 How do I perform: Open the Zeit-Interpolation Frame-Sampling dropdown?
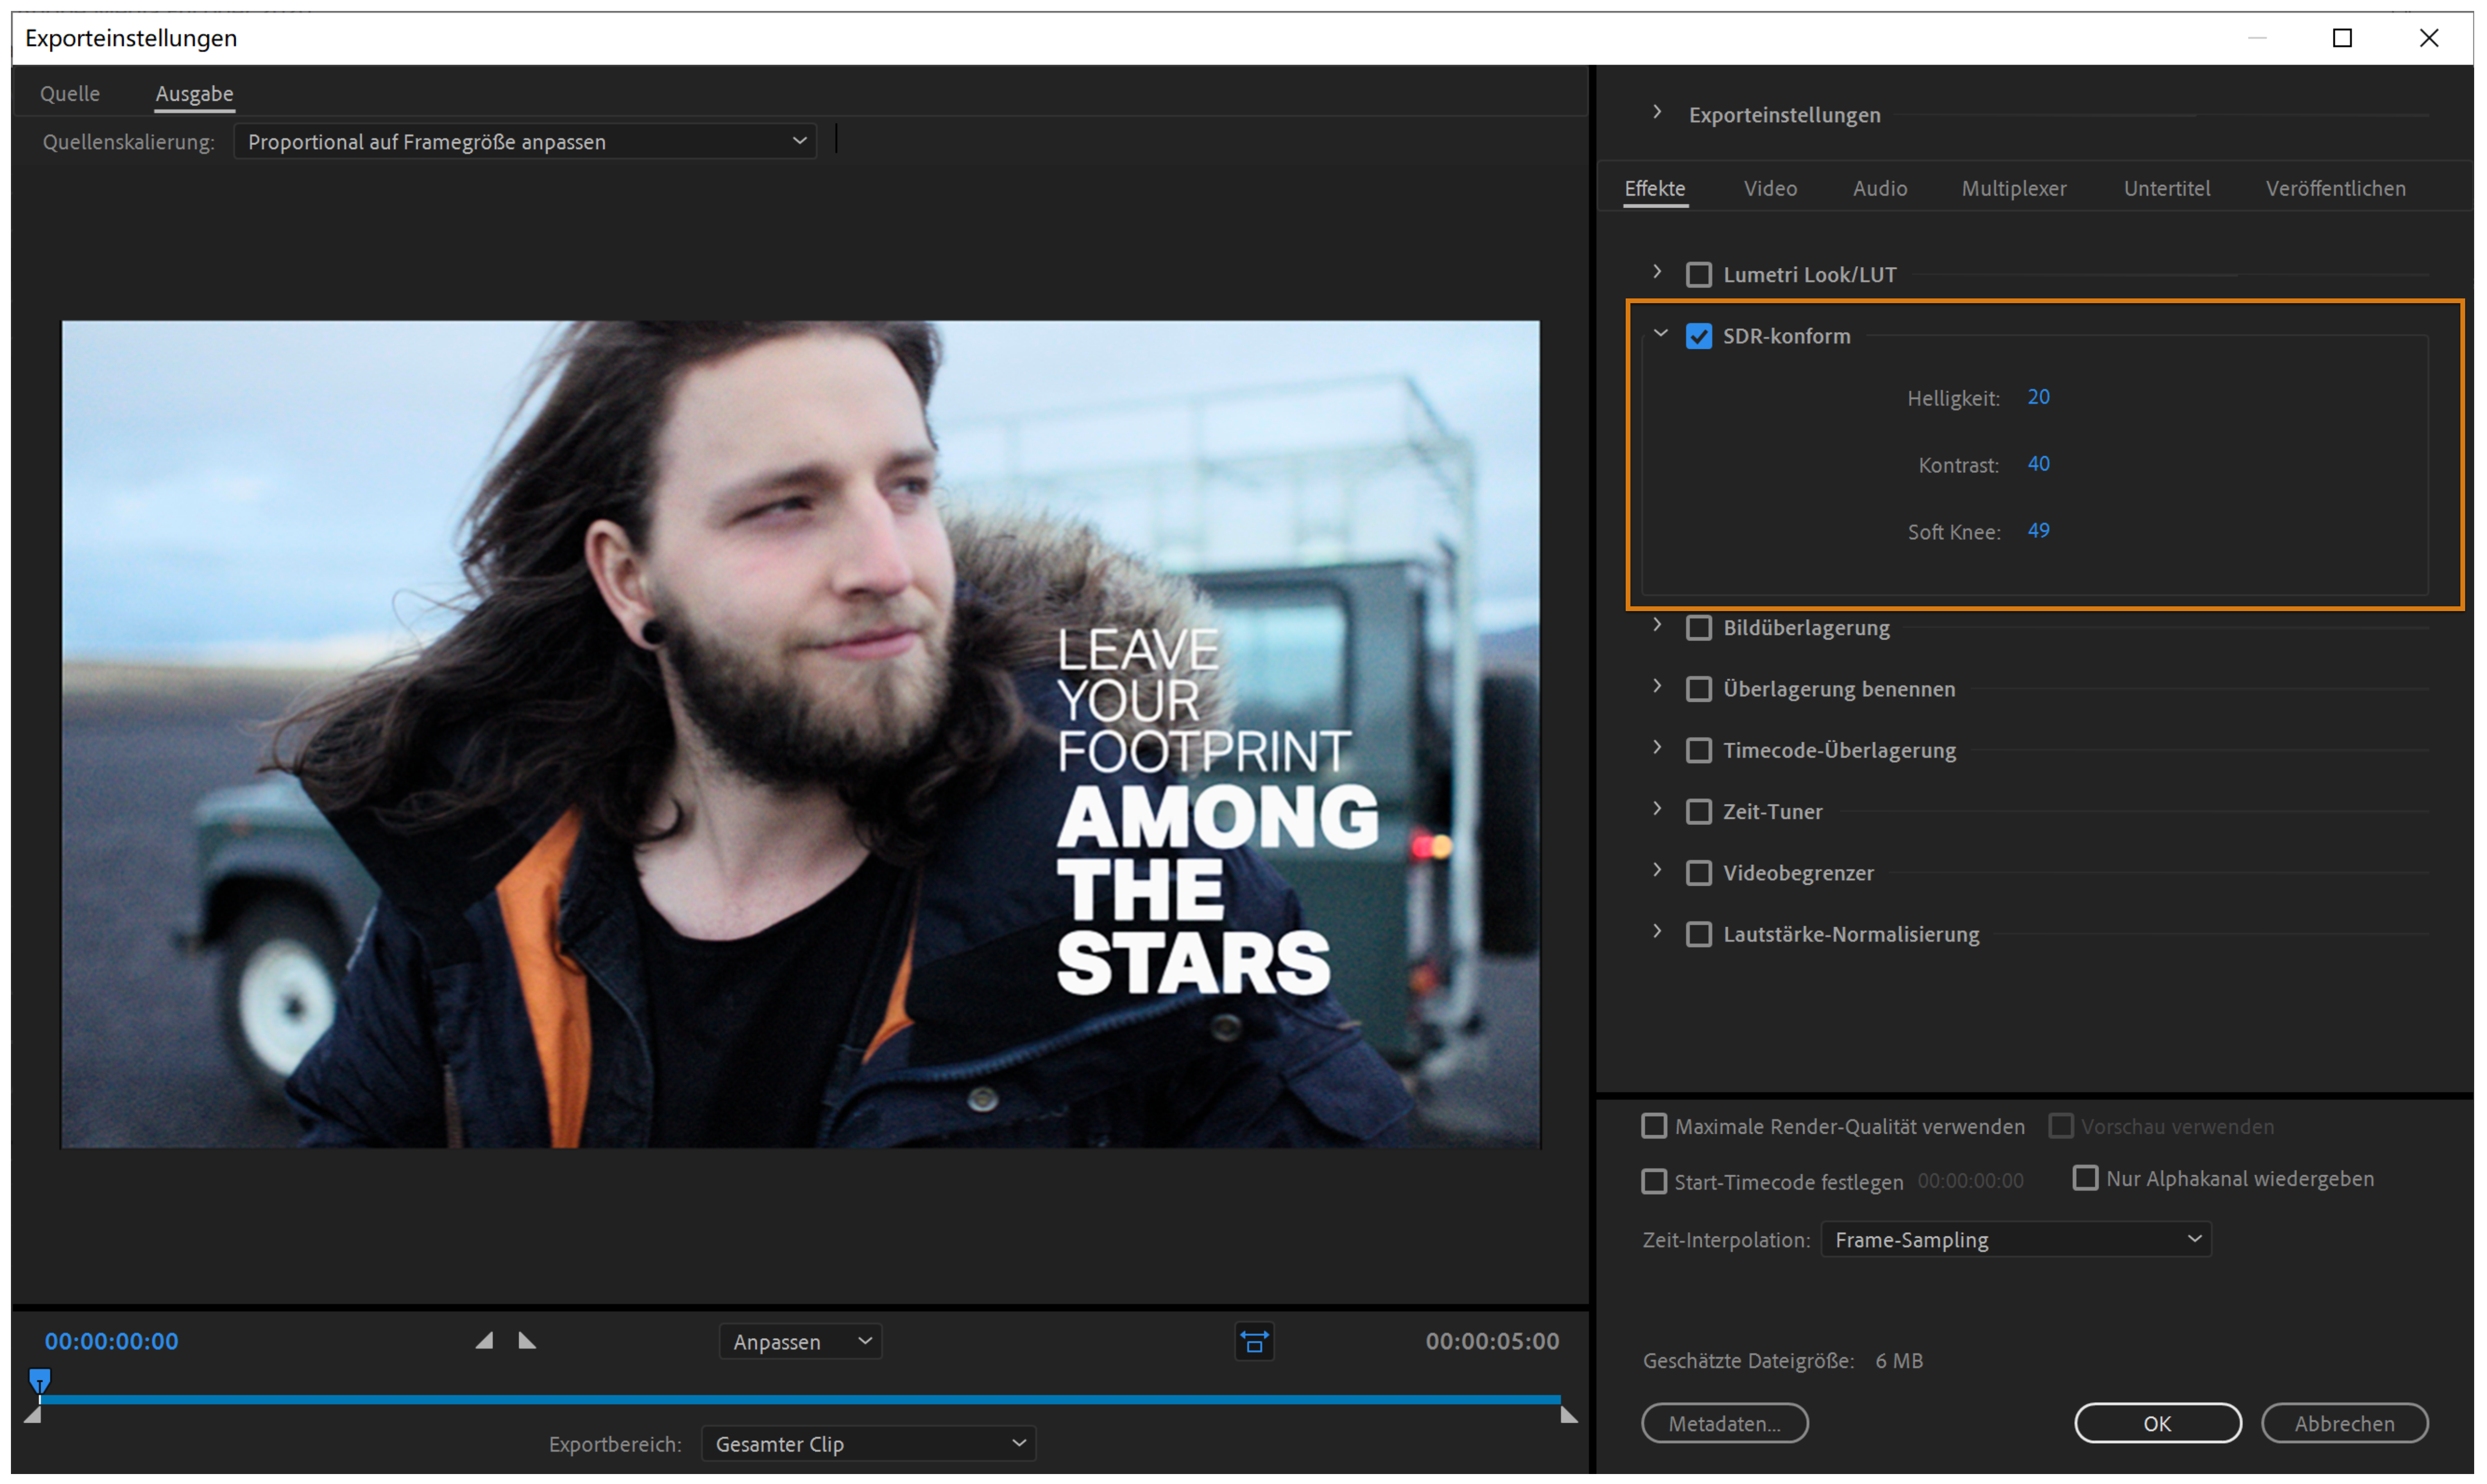tap(2015, 1239)
